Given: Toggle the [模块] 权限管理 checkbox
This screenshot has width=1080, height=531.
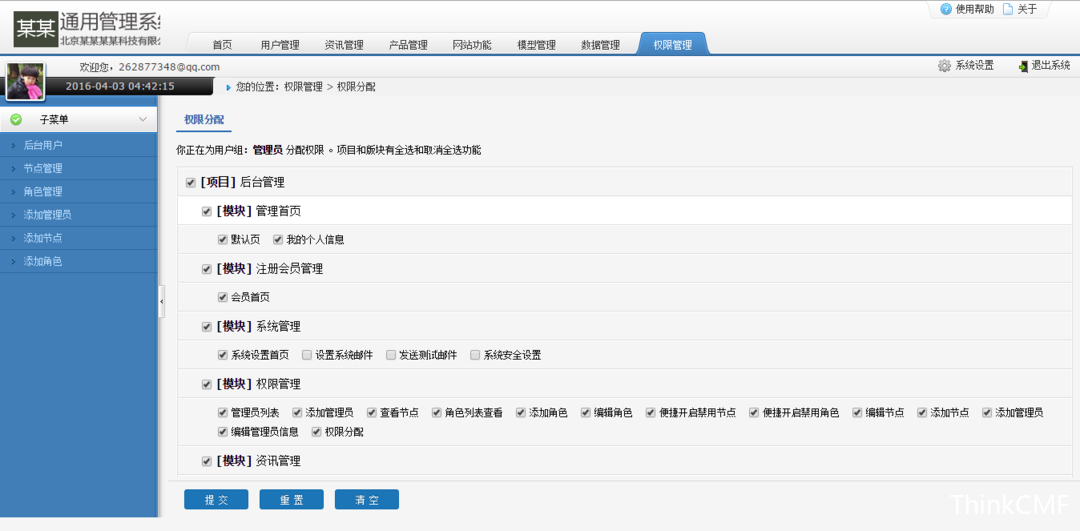Looking at the screenshot, I should pos(207,384).
